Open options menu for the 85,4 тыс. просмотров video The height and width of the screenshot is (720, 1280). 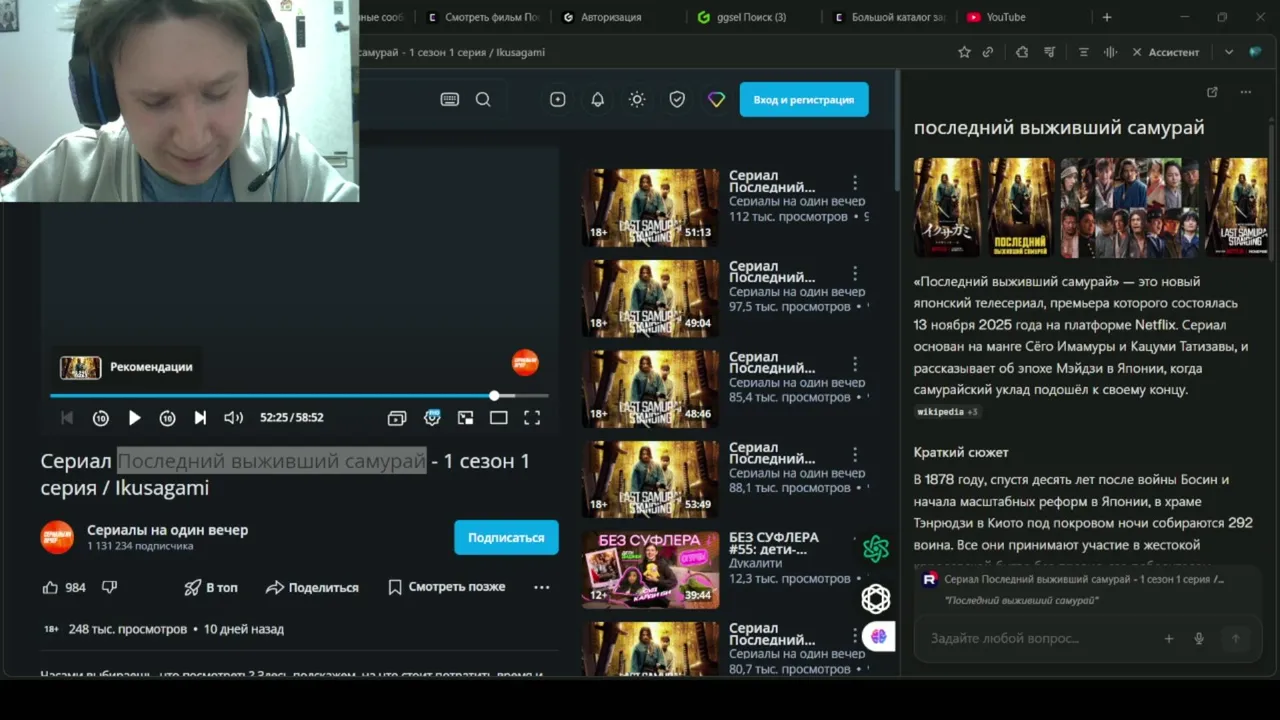(x=855, y=365)
